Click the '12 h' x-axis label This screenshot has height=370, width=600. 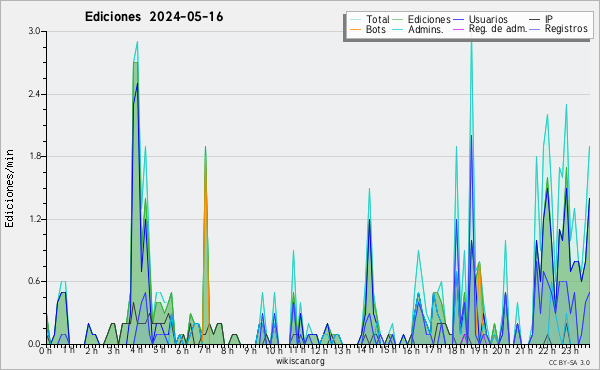coord(319,350)
